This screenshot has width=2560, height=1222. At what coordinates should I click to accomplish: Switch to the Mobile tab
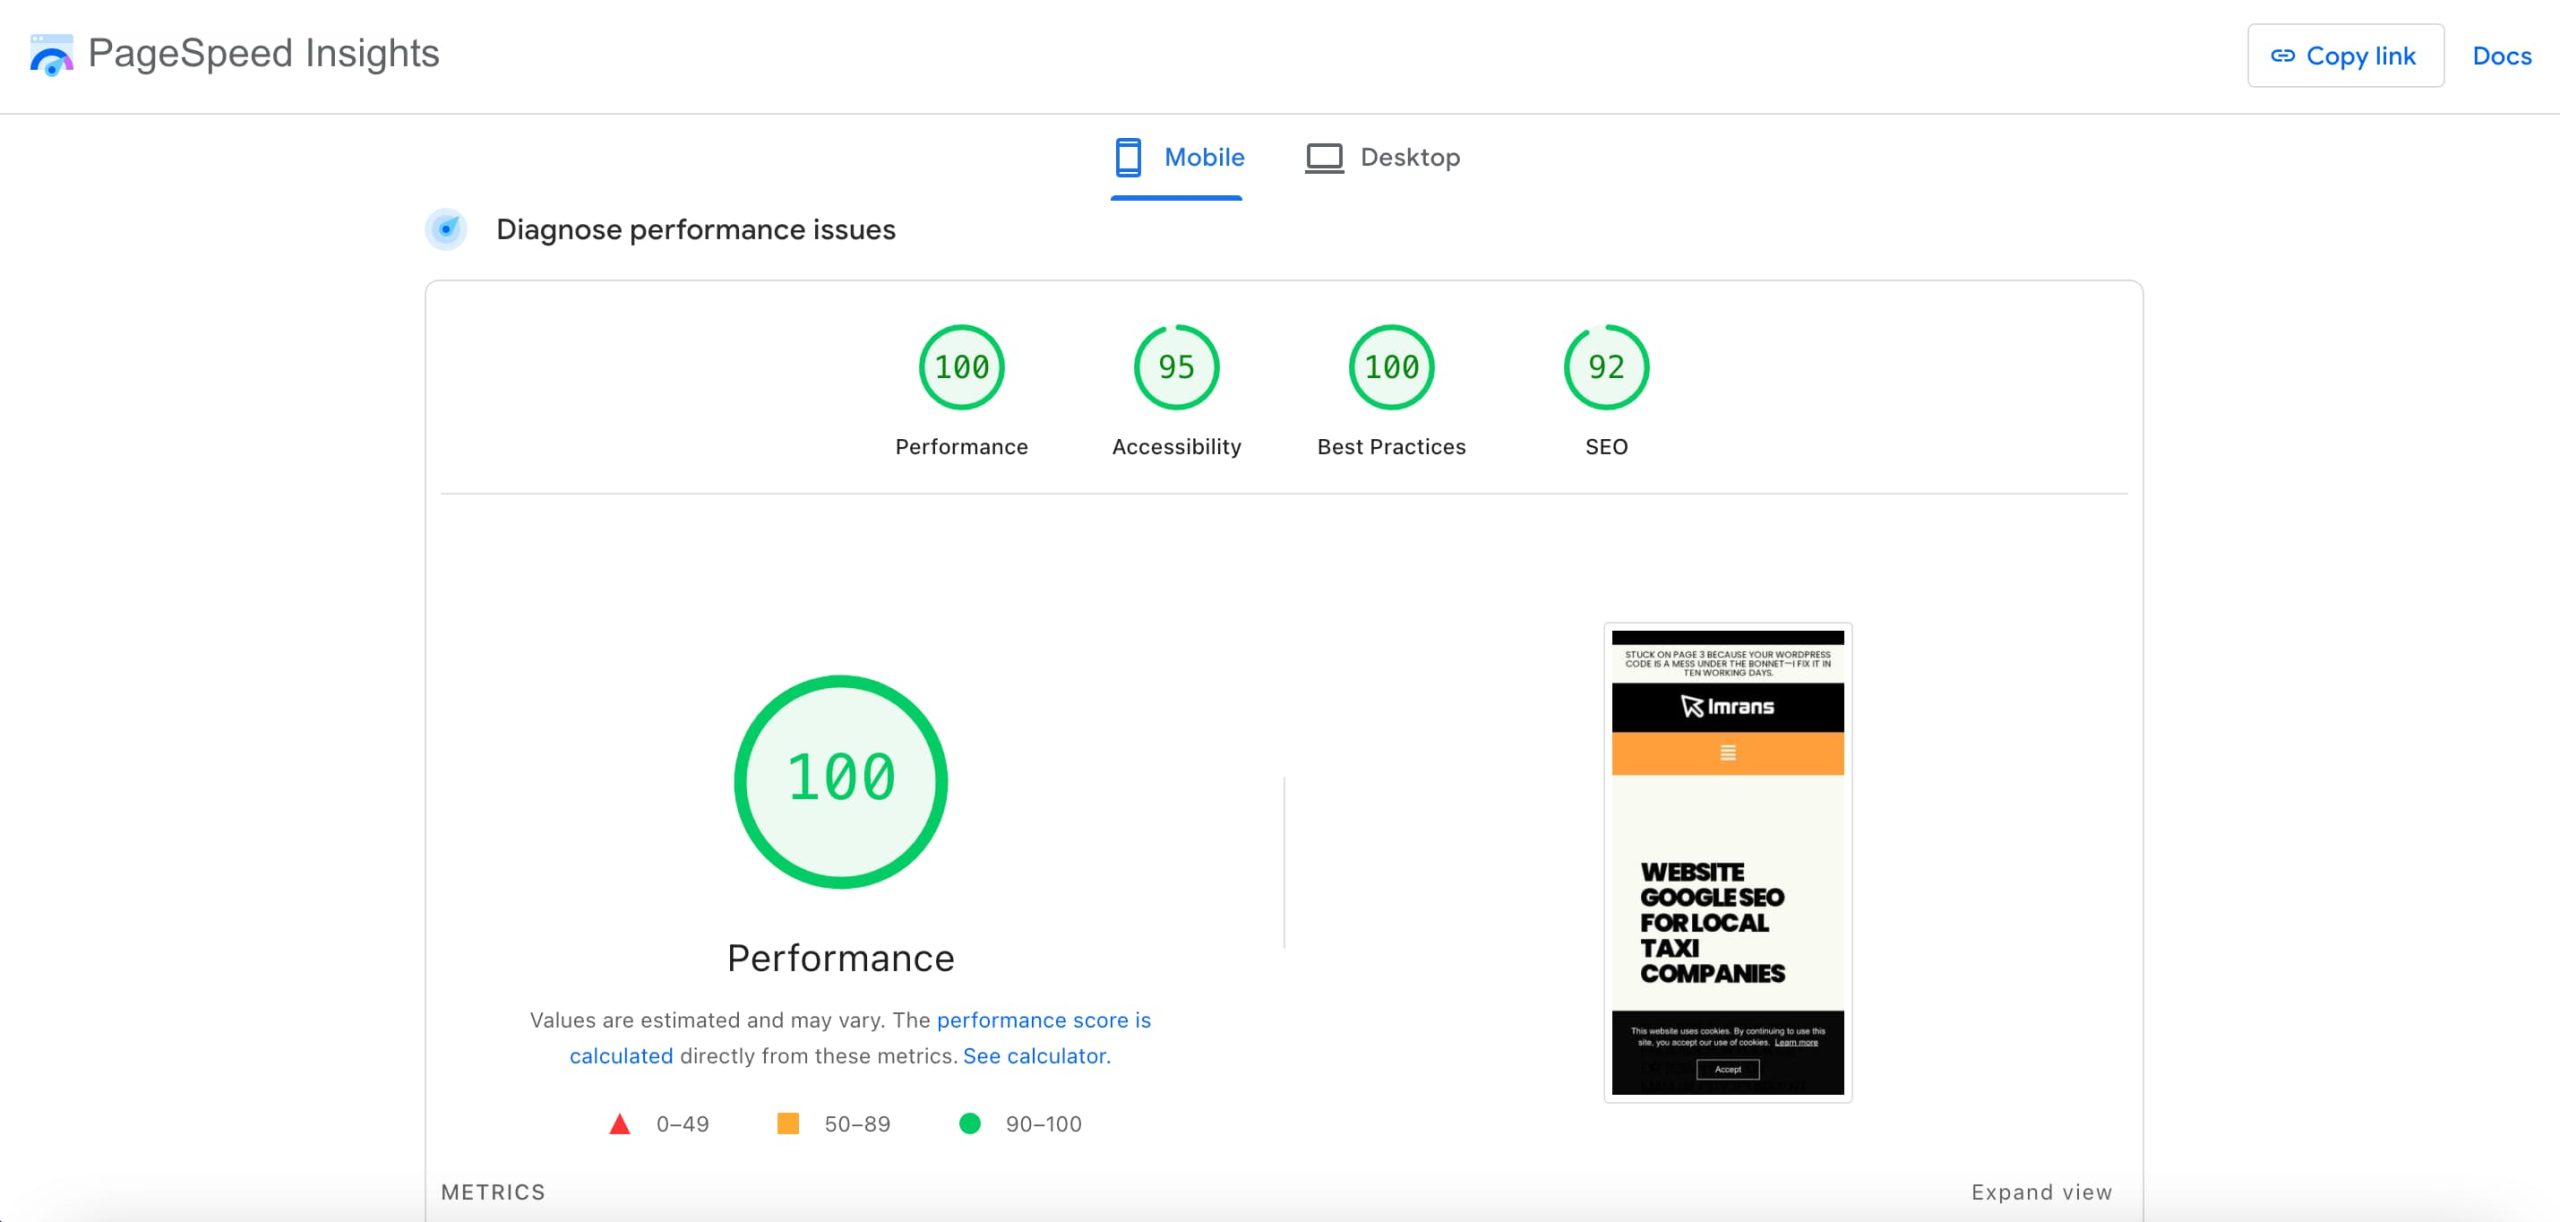coord(1178,158)
